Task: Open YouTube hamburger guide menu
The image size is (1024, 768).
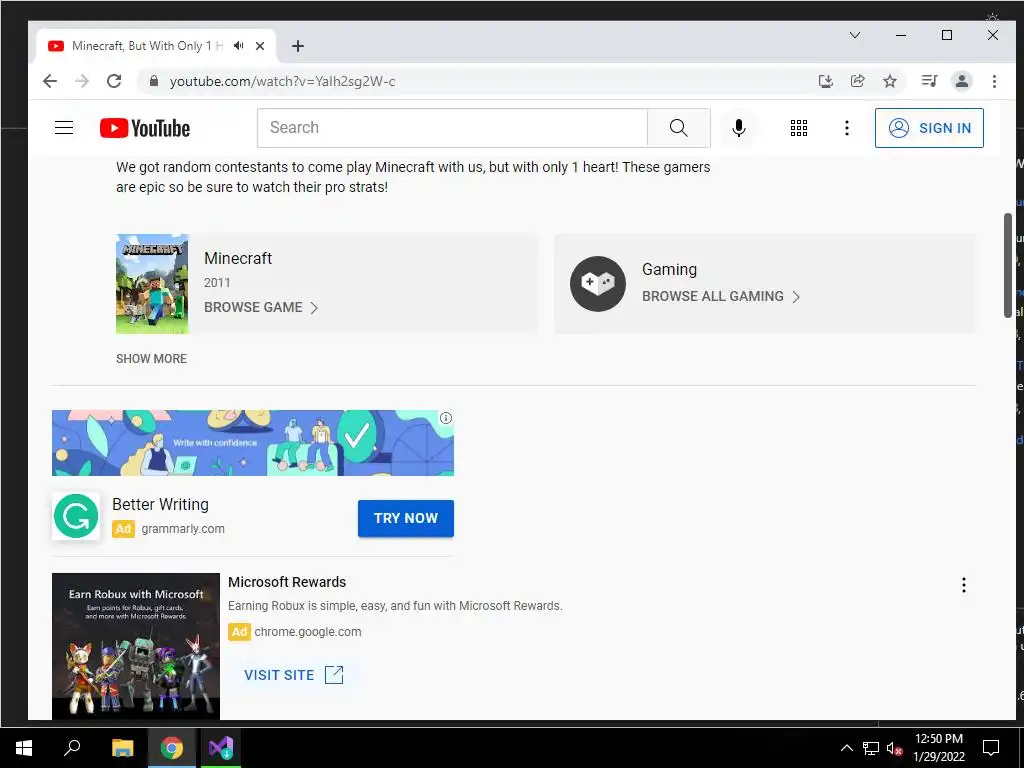Action: [64, 127]
